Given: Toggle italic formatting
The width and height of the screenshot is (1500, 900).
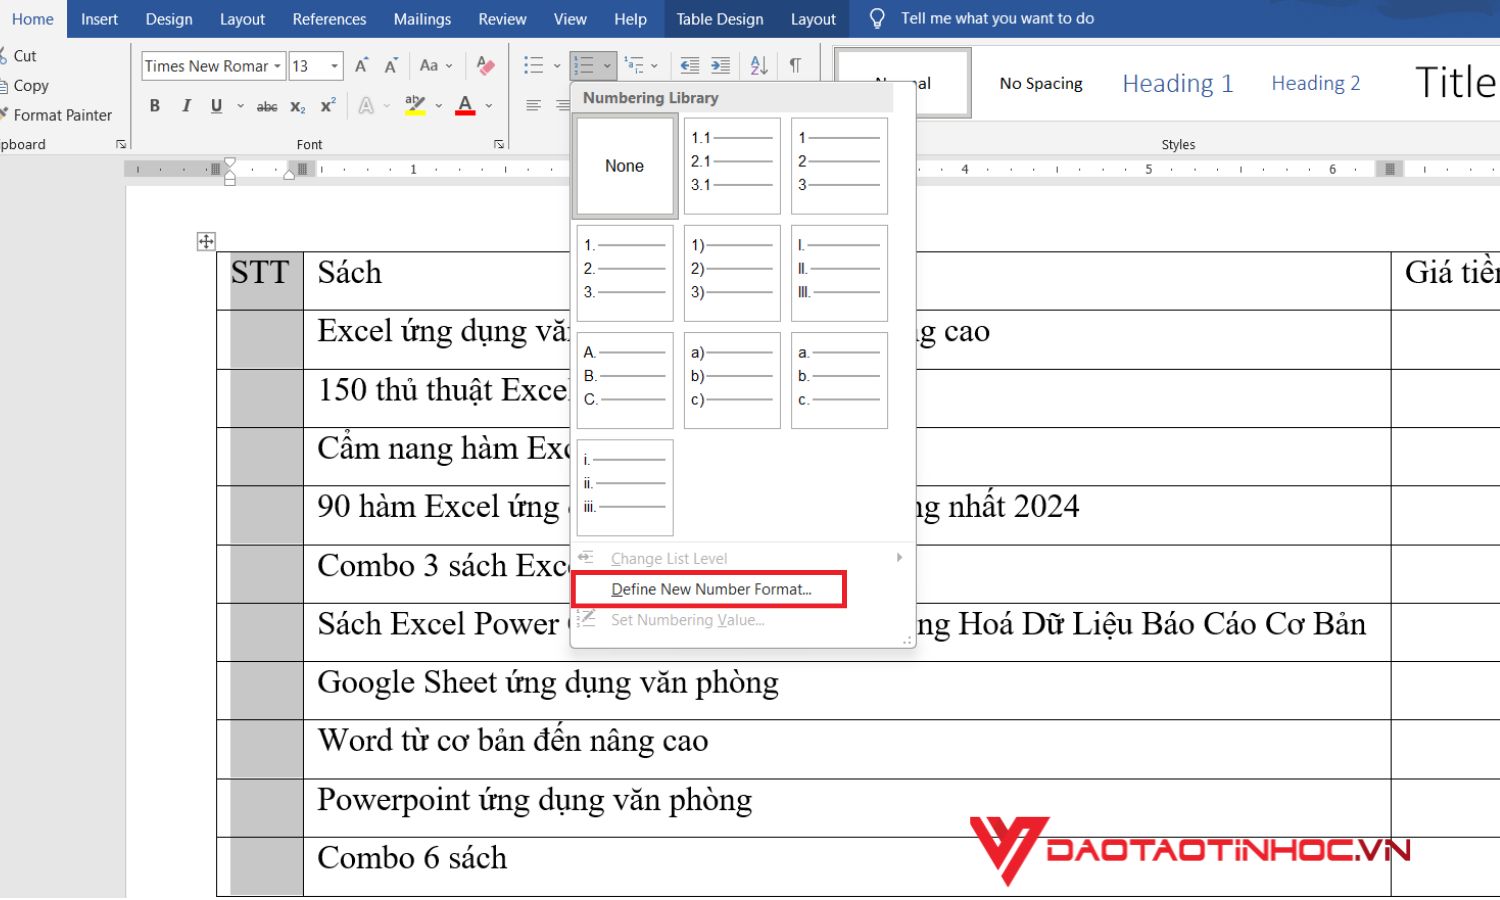Looking at the screenshot, I should click(x=186, y=105).
